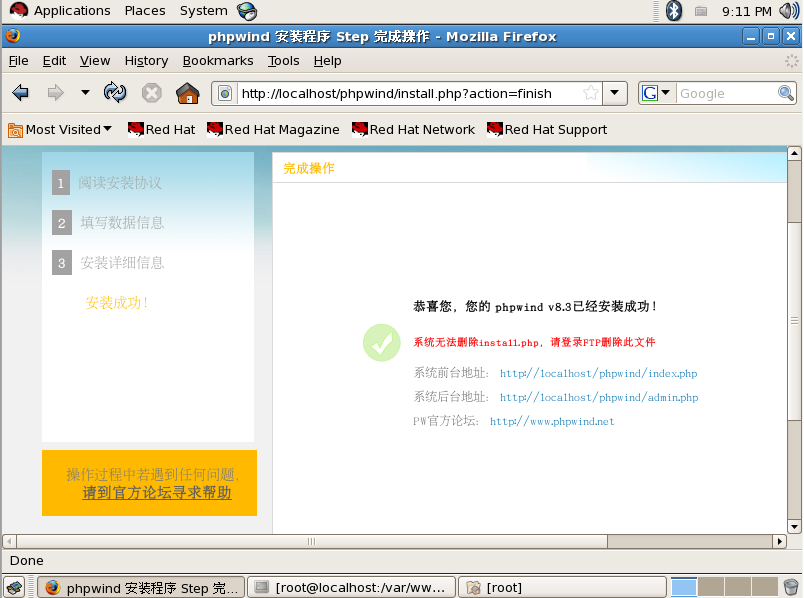Click step 2 number box in the sidebar
The width and height of the screenshot is (804, 598).
[x=62, y=223]
